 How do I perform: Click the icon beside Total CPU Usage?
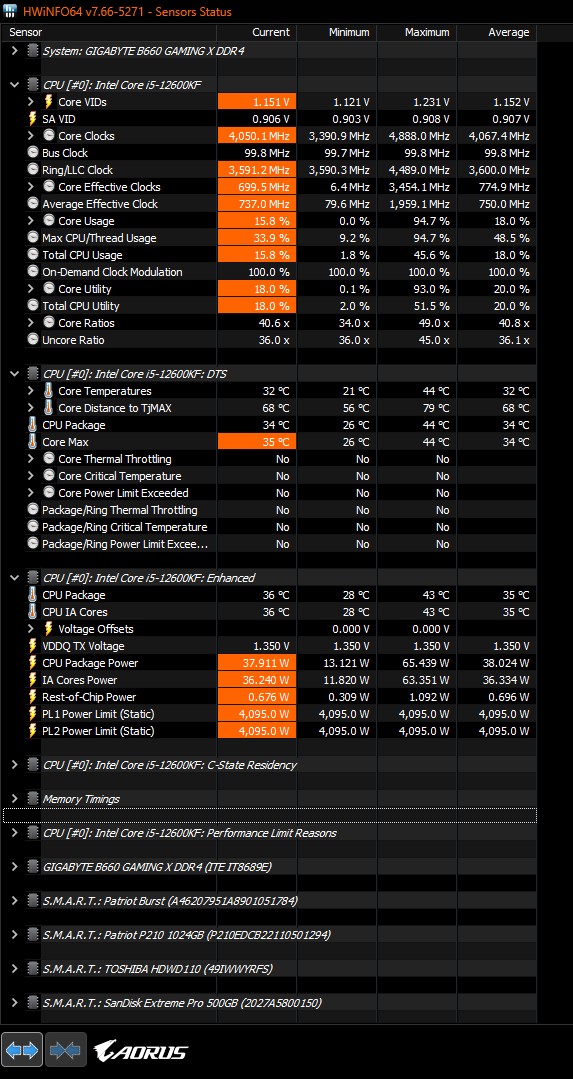[32, 255]
